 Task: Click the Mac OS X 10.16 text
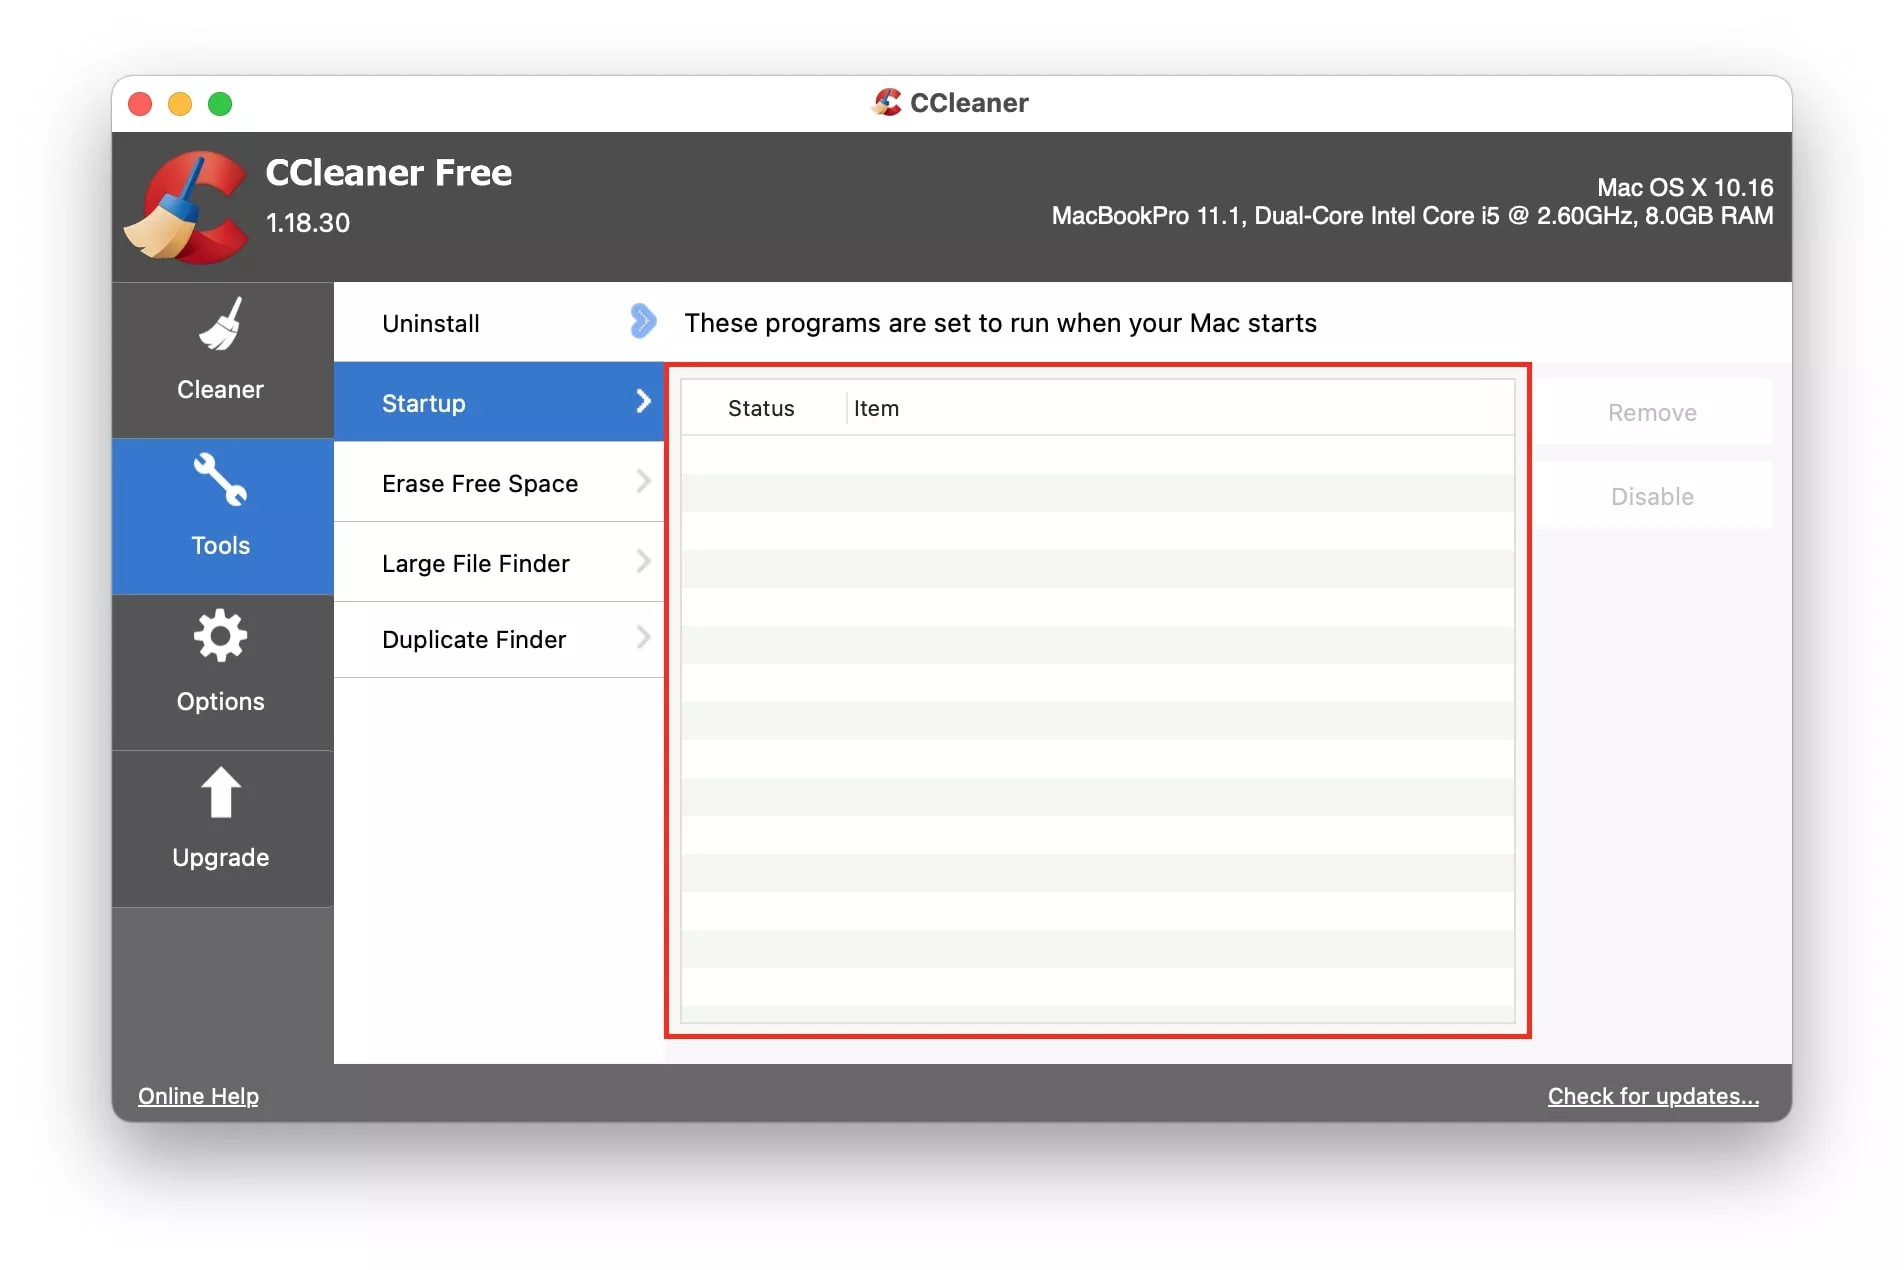coord(1685,187)
